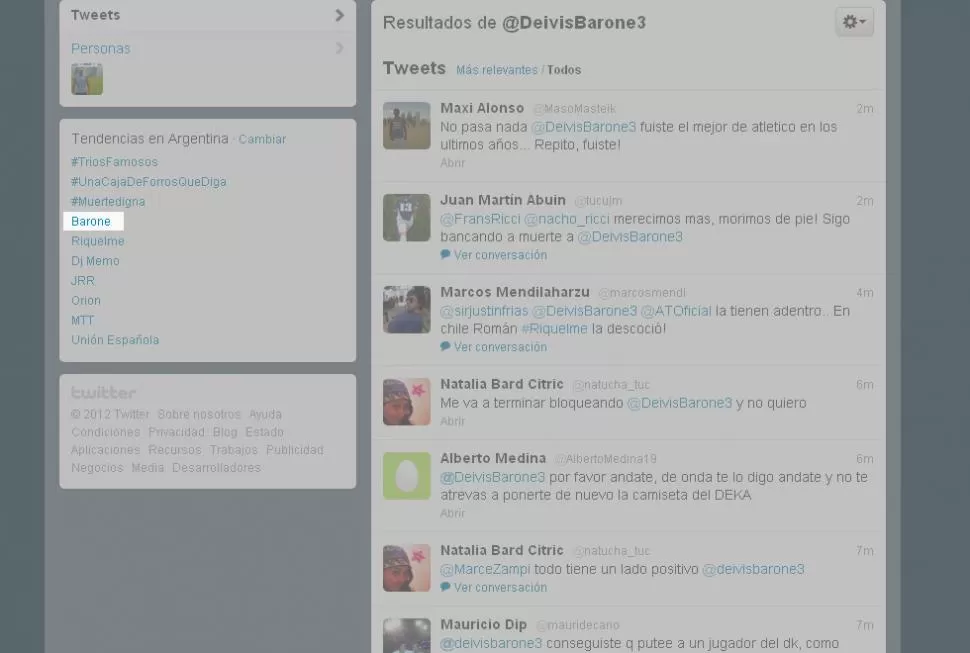The image size is (970, 653).
Task: Expand the Tweets section chevron
Action: click(339, 15)
